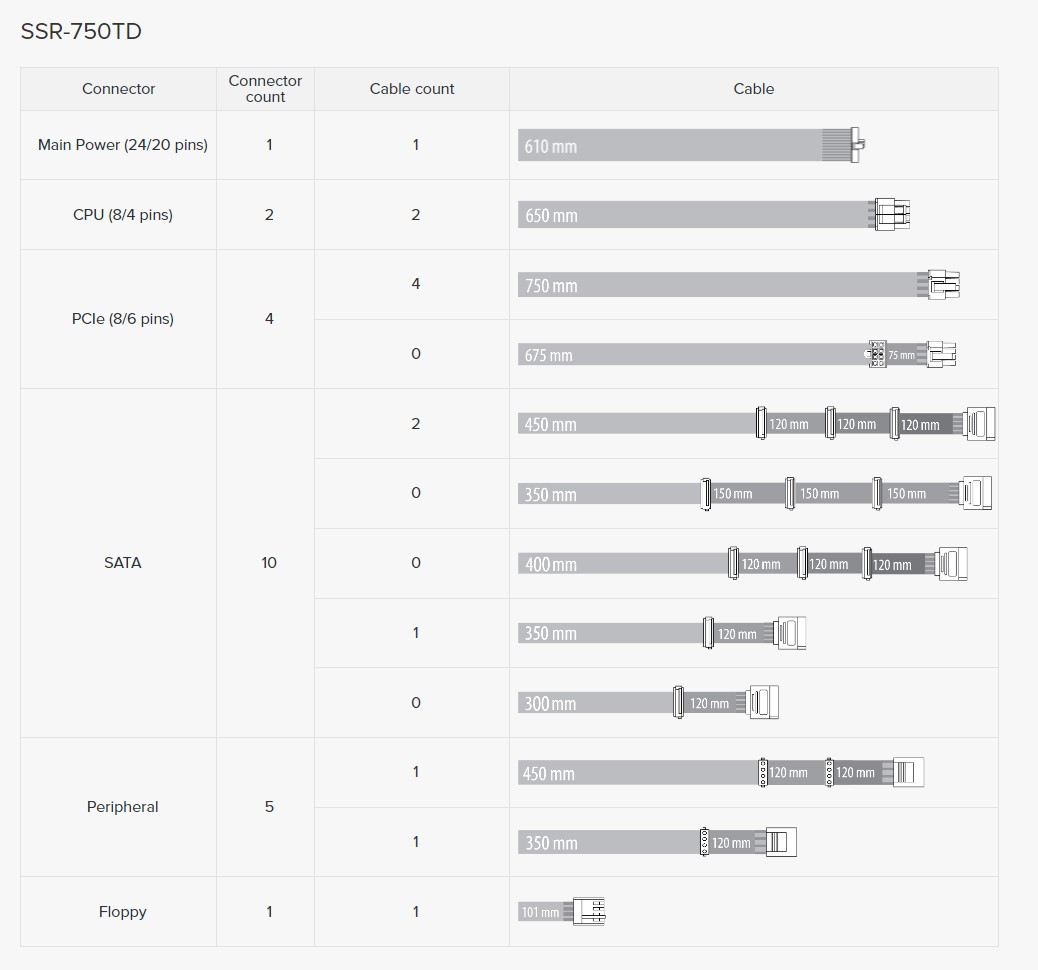Screen dimensions: 1038x970
Task: Click the 610 mm main power cable image
Action: (670, 146)
